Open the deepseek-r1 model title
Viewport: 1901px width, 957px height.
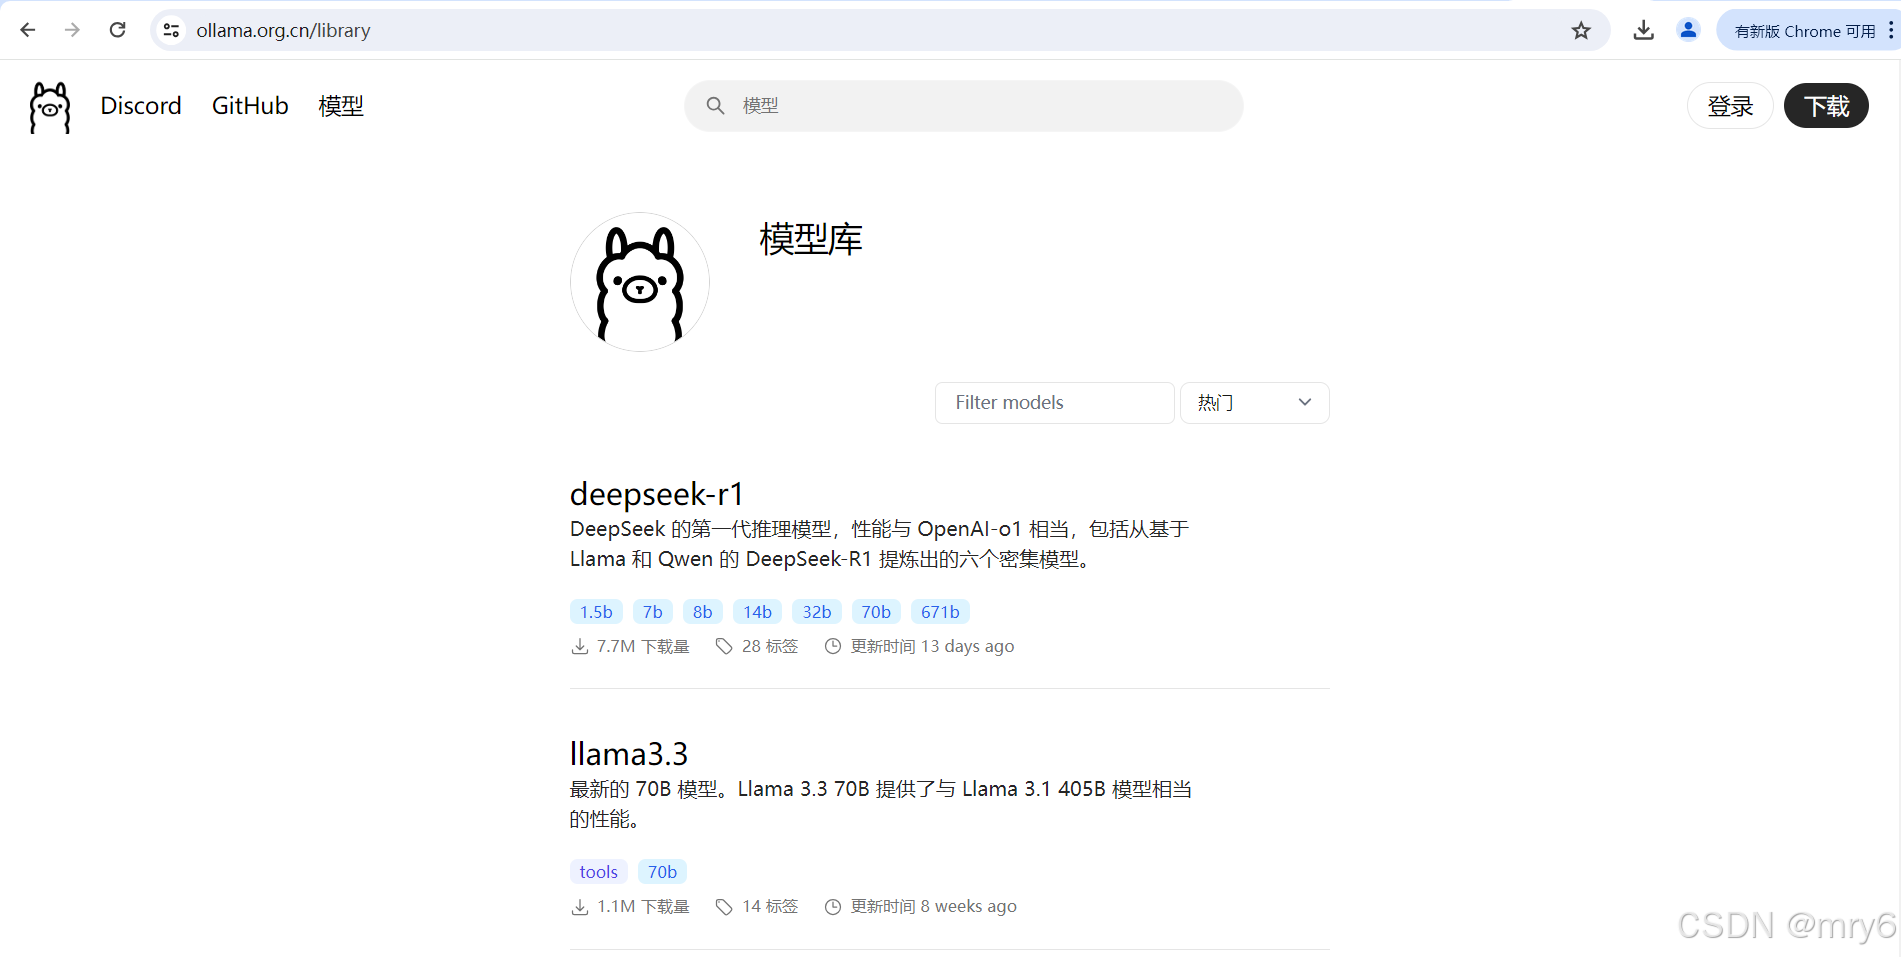(x=656, y=494)
